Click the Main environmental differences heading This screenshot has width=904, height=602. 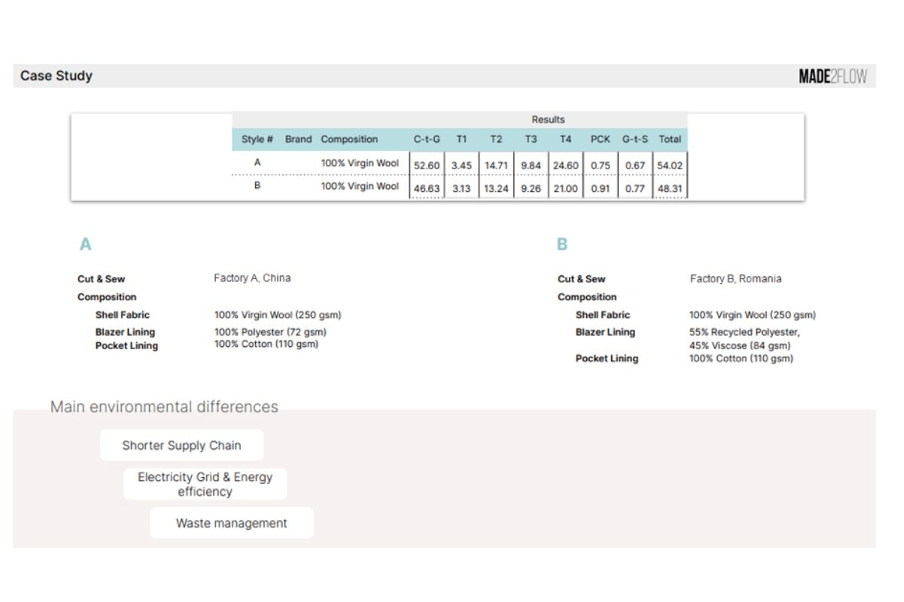tap(164, 407)
